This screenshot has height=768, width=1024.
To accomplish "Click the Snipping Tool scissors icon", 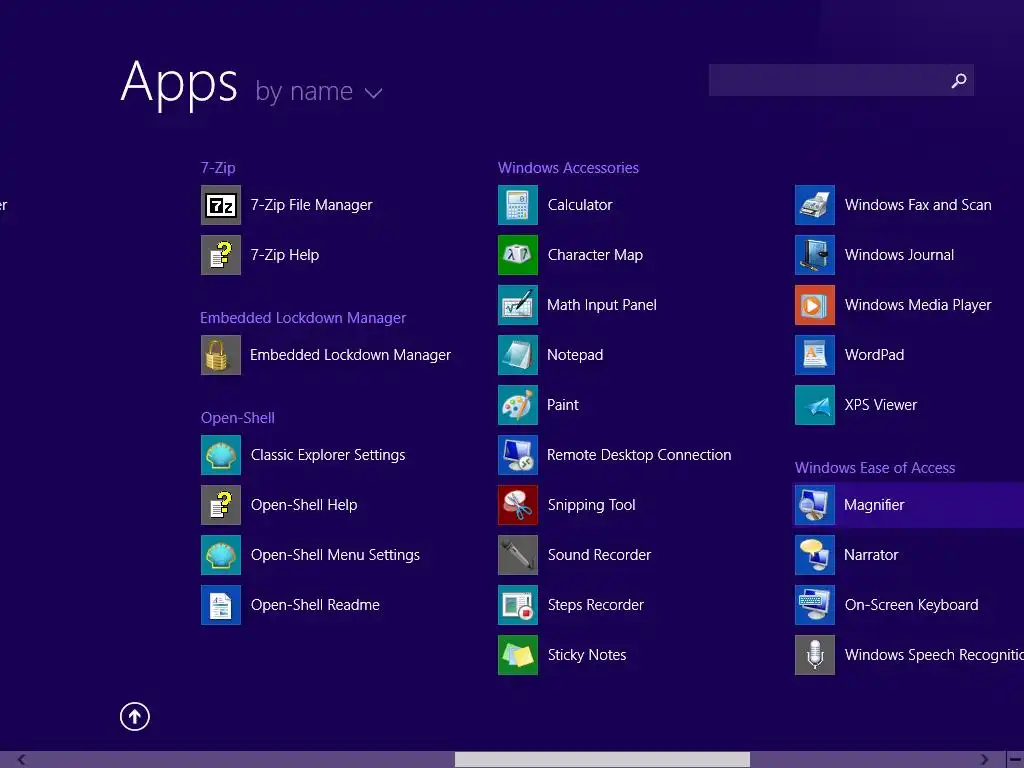I will pyautogui.click(x=518, y=505).
